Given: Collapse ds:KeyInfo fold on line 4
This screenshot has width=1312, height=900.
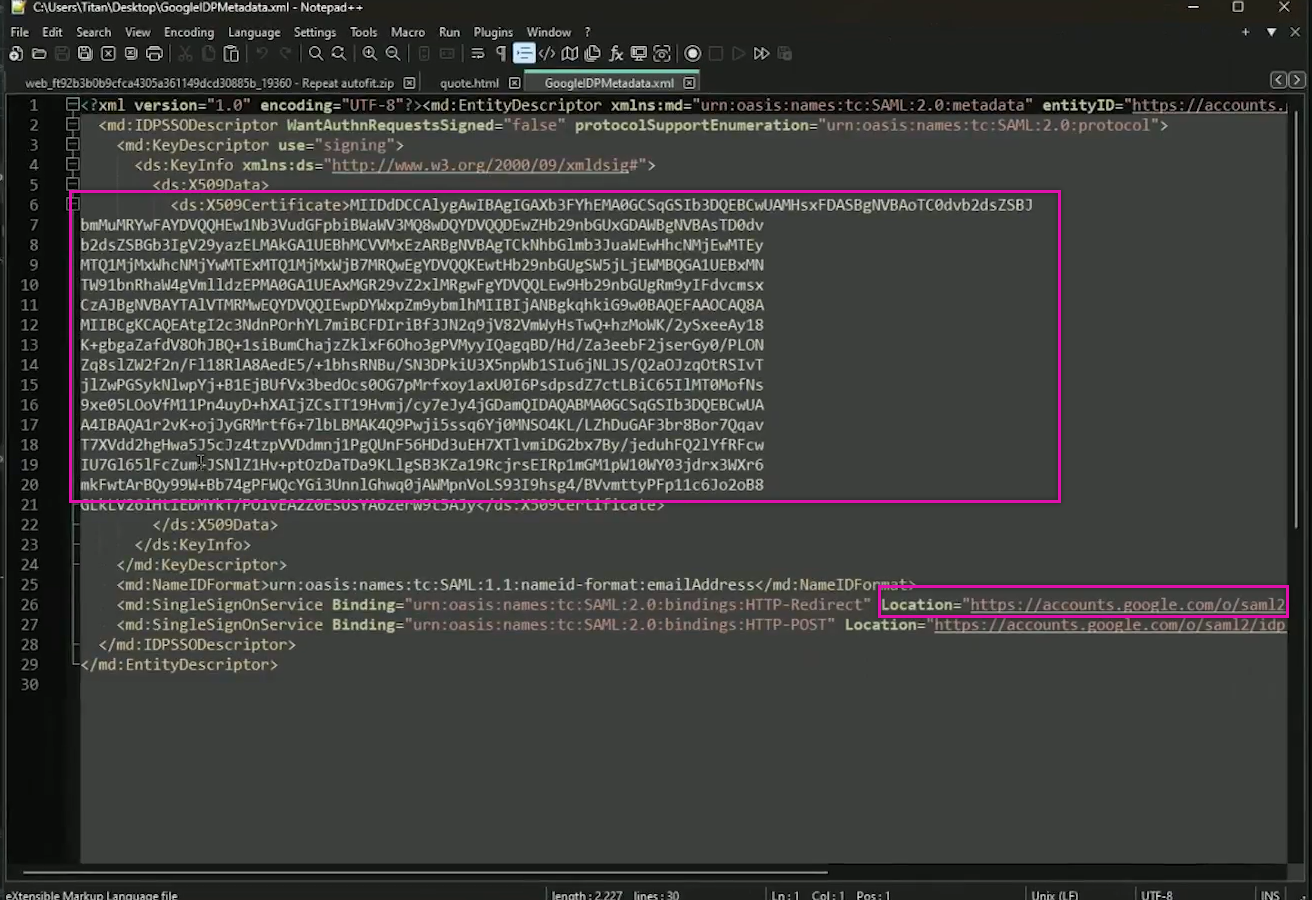Looking at the screenshot, I should point(72,165).
